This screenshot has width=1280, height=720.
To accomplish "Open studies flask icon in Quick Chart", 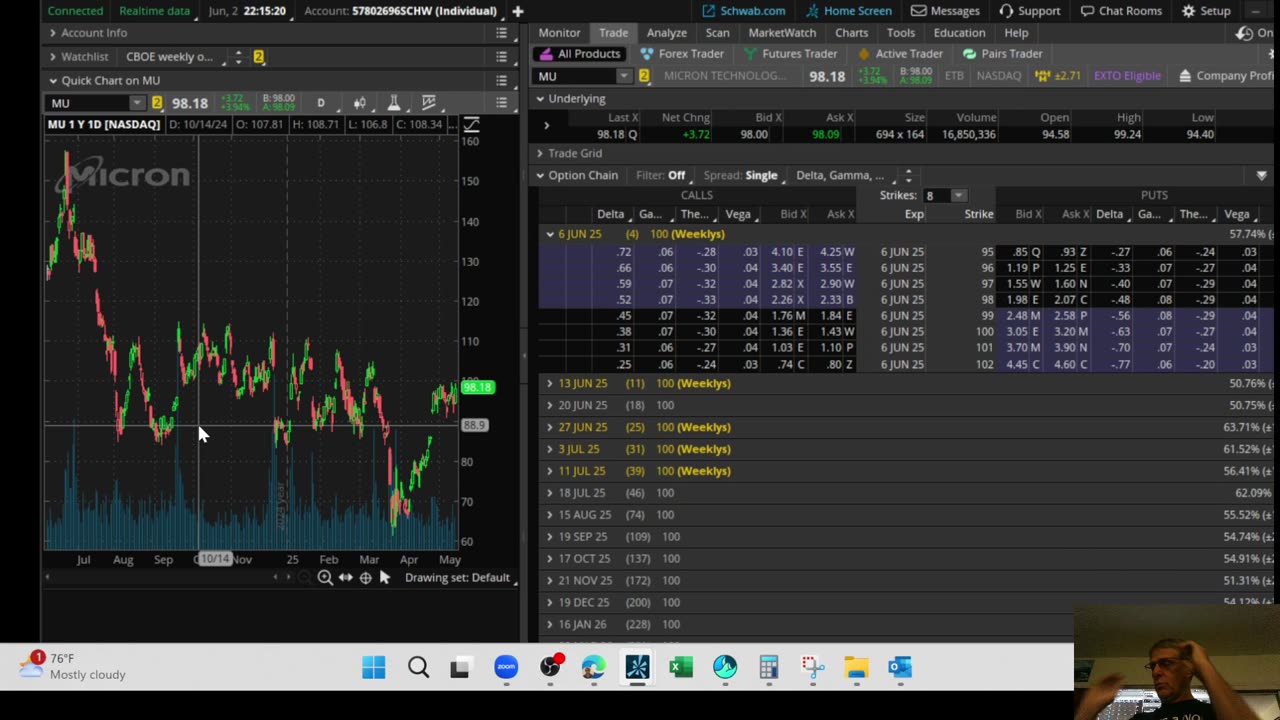I will (x=394, y=103).
